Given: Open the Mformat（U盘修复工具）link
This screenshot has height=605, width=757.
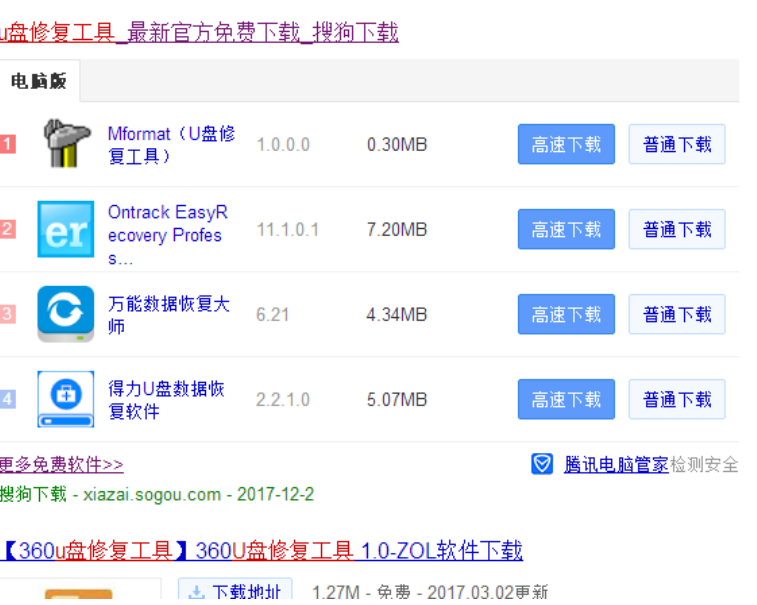Looking at the screenshot, I should (171, 145).
